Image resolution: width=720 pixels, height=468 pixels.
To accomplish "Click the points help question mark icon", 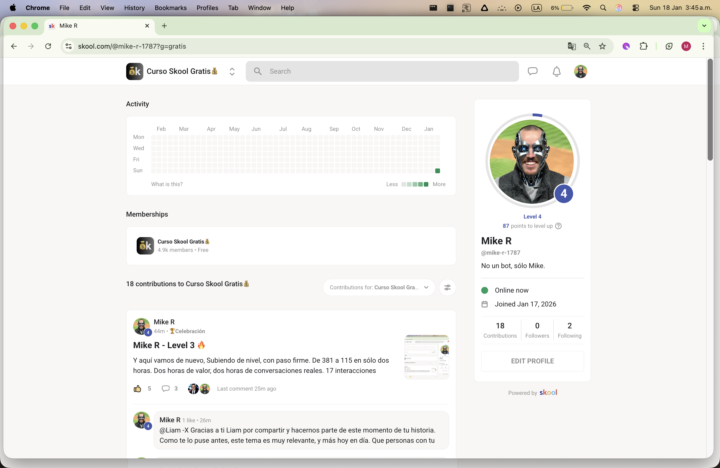I will 558,226.
